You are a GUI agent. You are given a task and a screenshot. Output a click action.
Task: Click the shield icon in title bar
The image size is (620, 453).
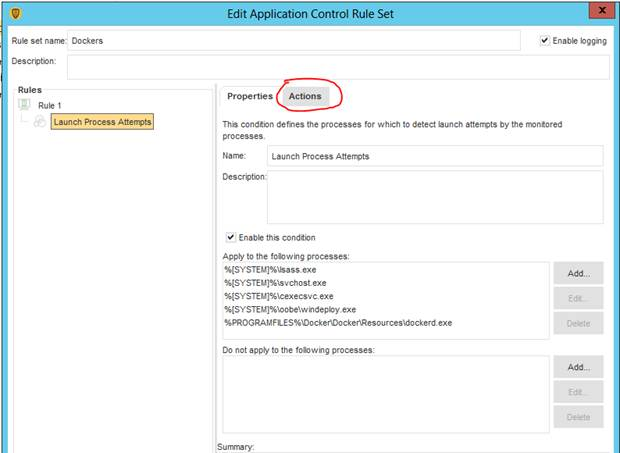(15, 14)
